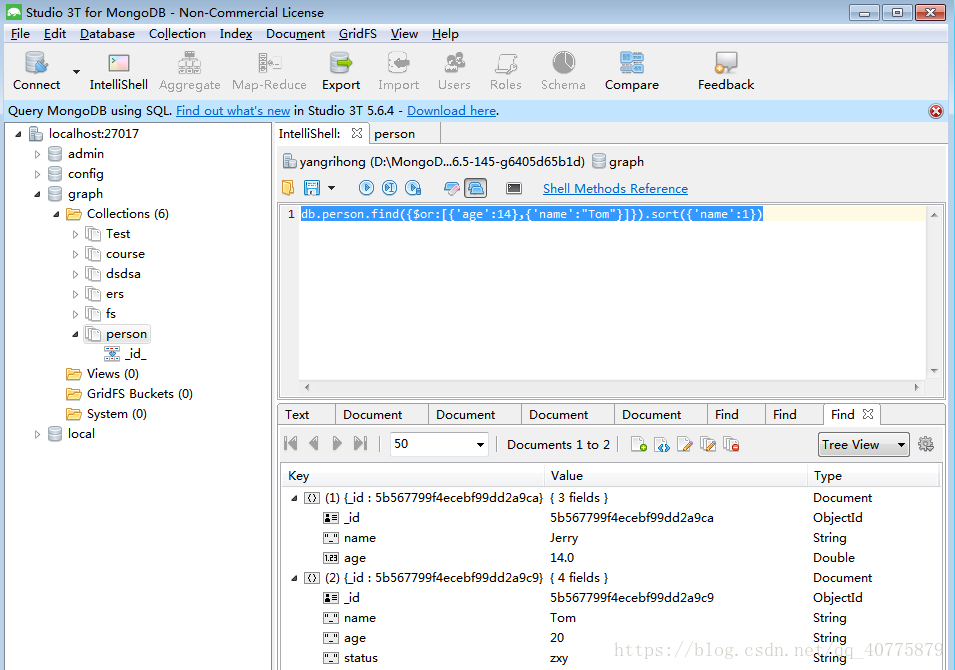Expand the admin database node
Viewport: 955px width, 670px height.
click(x=37, y=154)
